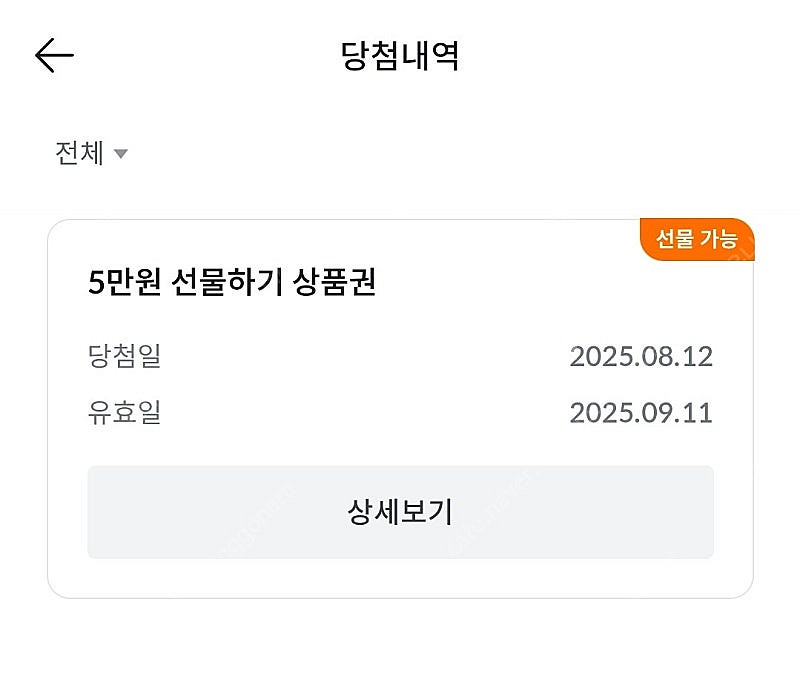Click the 상세보기 button
Screen dimensions: 800x688
pyautogui.click(x=400, y=512)
